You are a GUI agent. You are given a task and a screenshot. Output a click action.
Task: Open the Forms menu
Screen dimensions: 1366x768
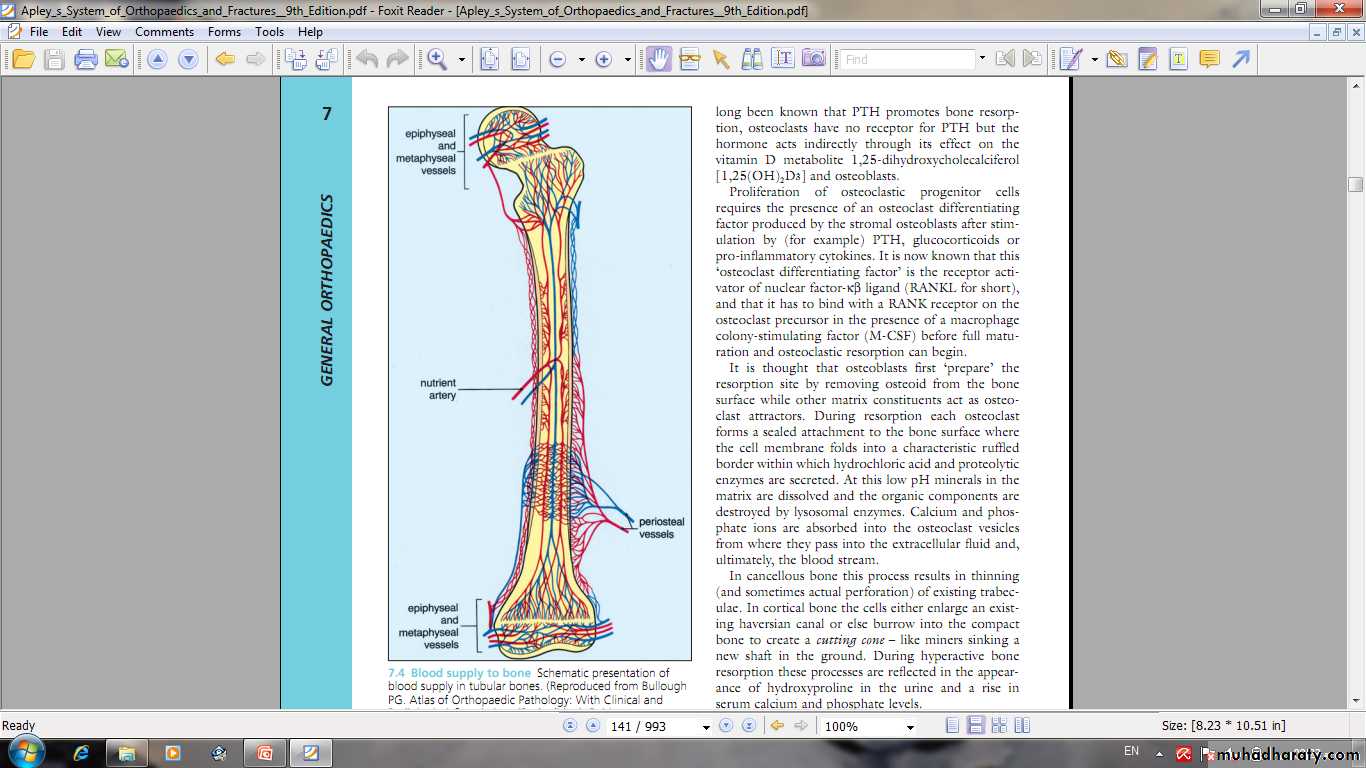224,32
